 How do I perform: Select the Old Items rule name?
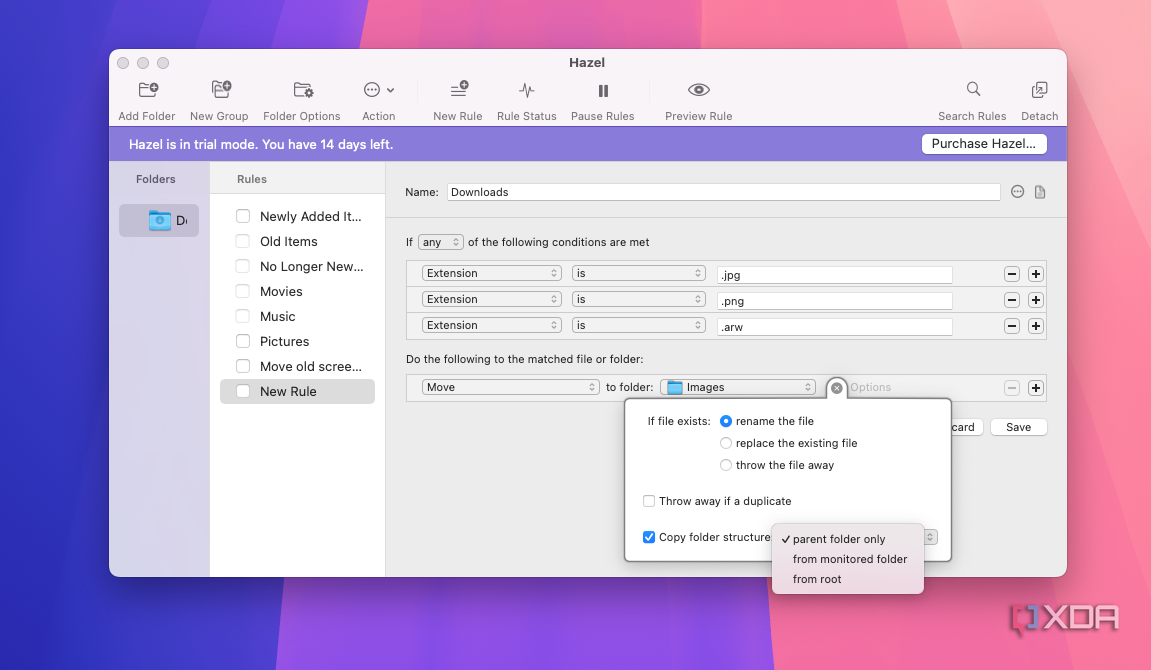[288, 241]
